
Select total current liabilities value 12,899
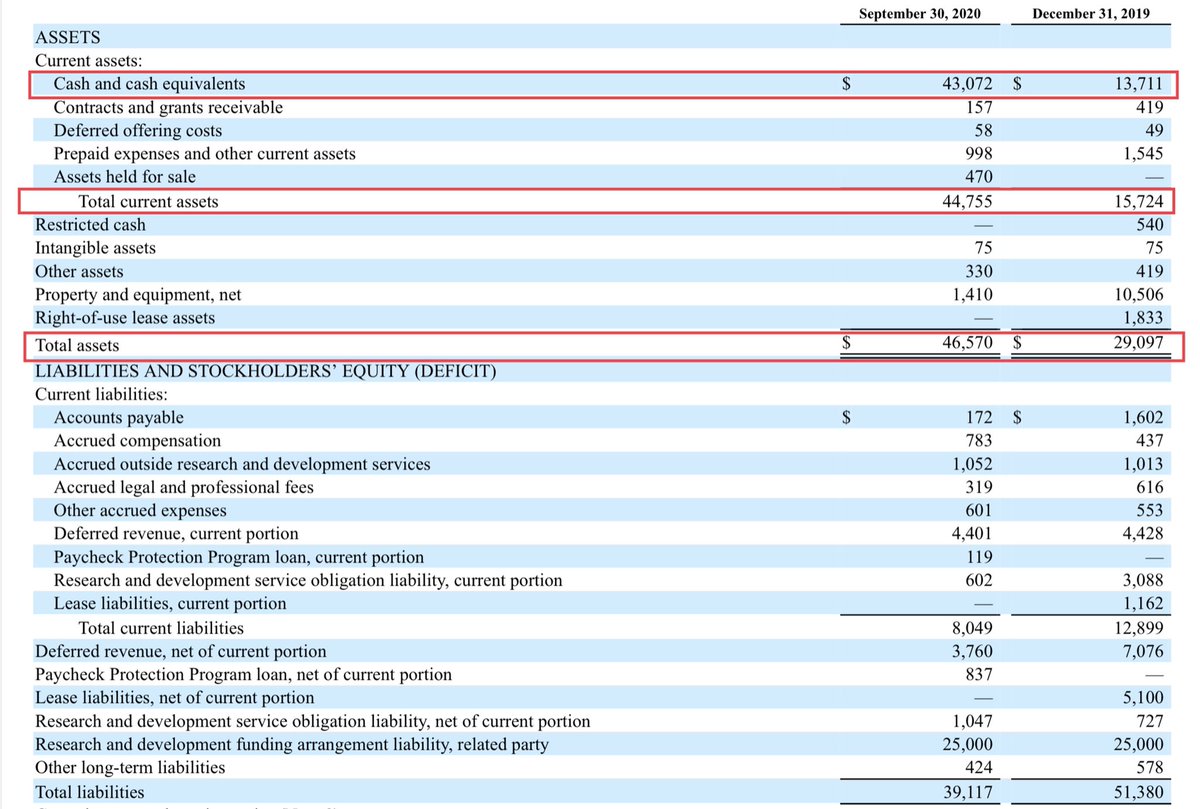(1138, 628)
